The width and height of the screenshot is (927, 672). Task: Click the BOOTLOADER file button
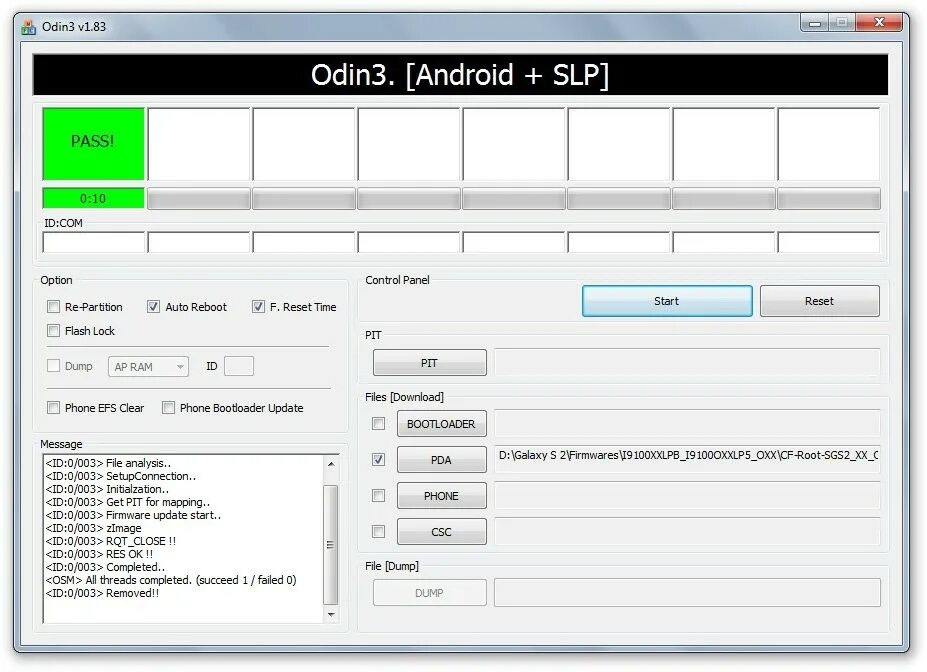click(441, 424)
